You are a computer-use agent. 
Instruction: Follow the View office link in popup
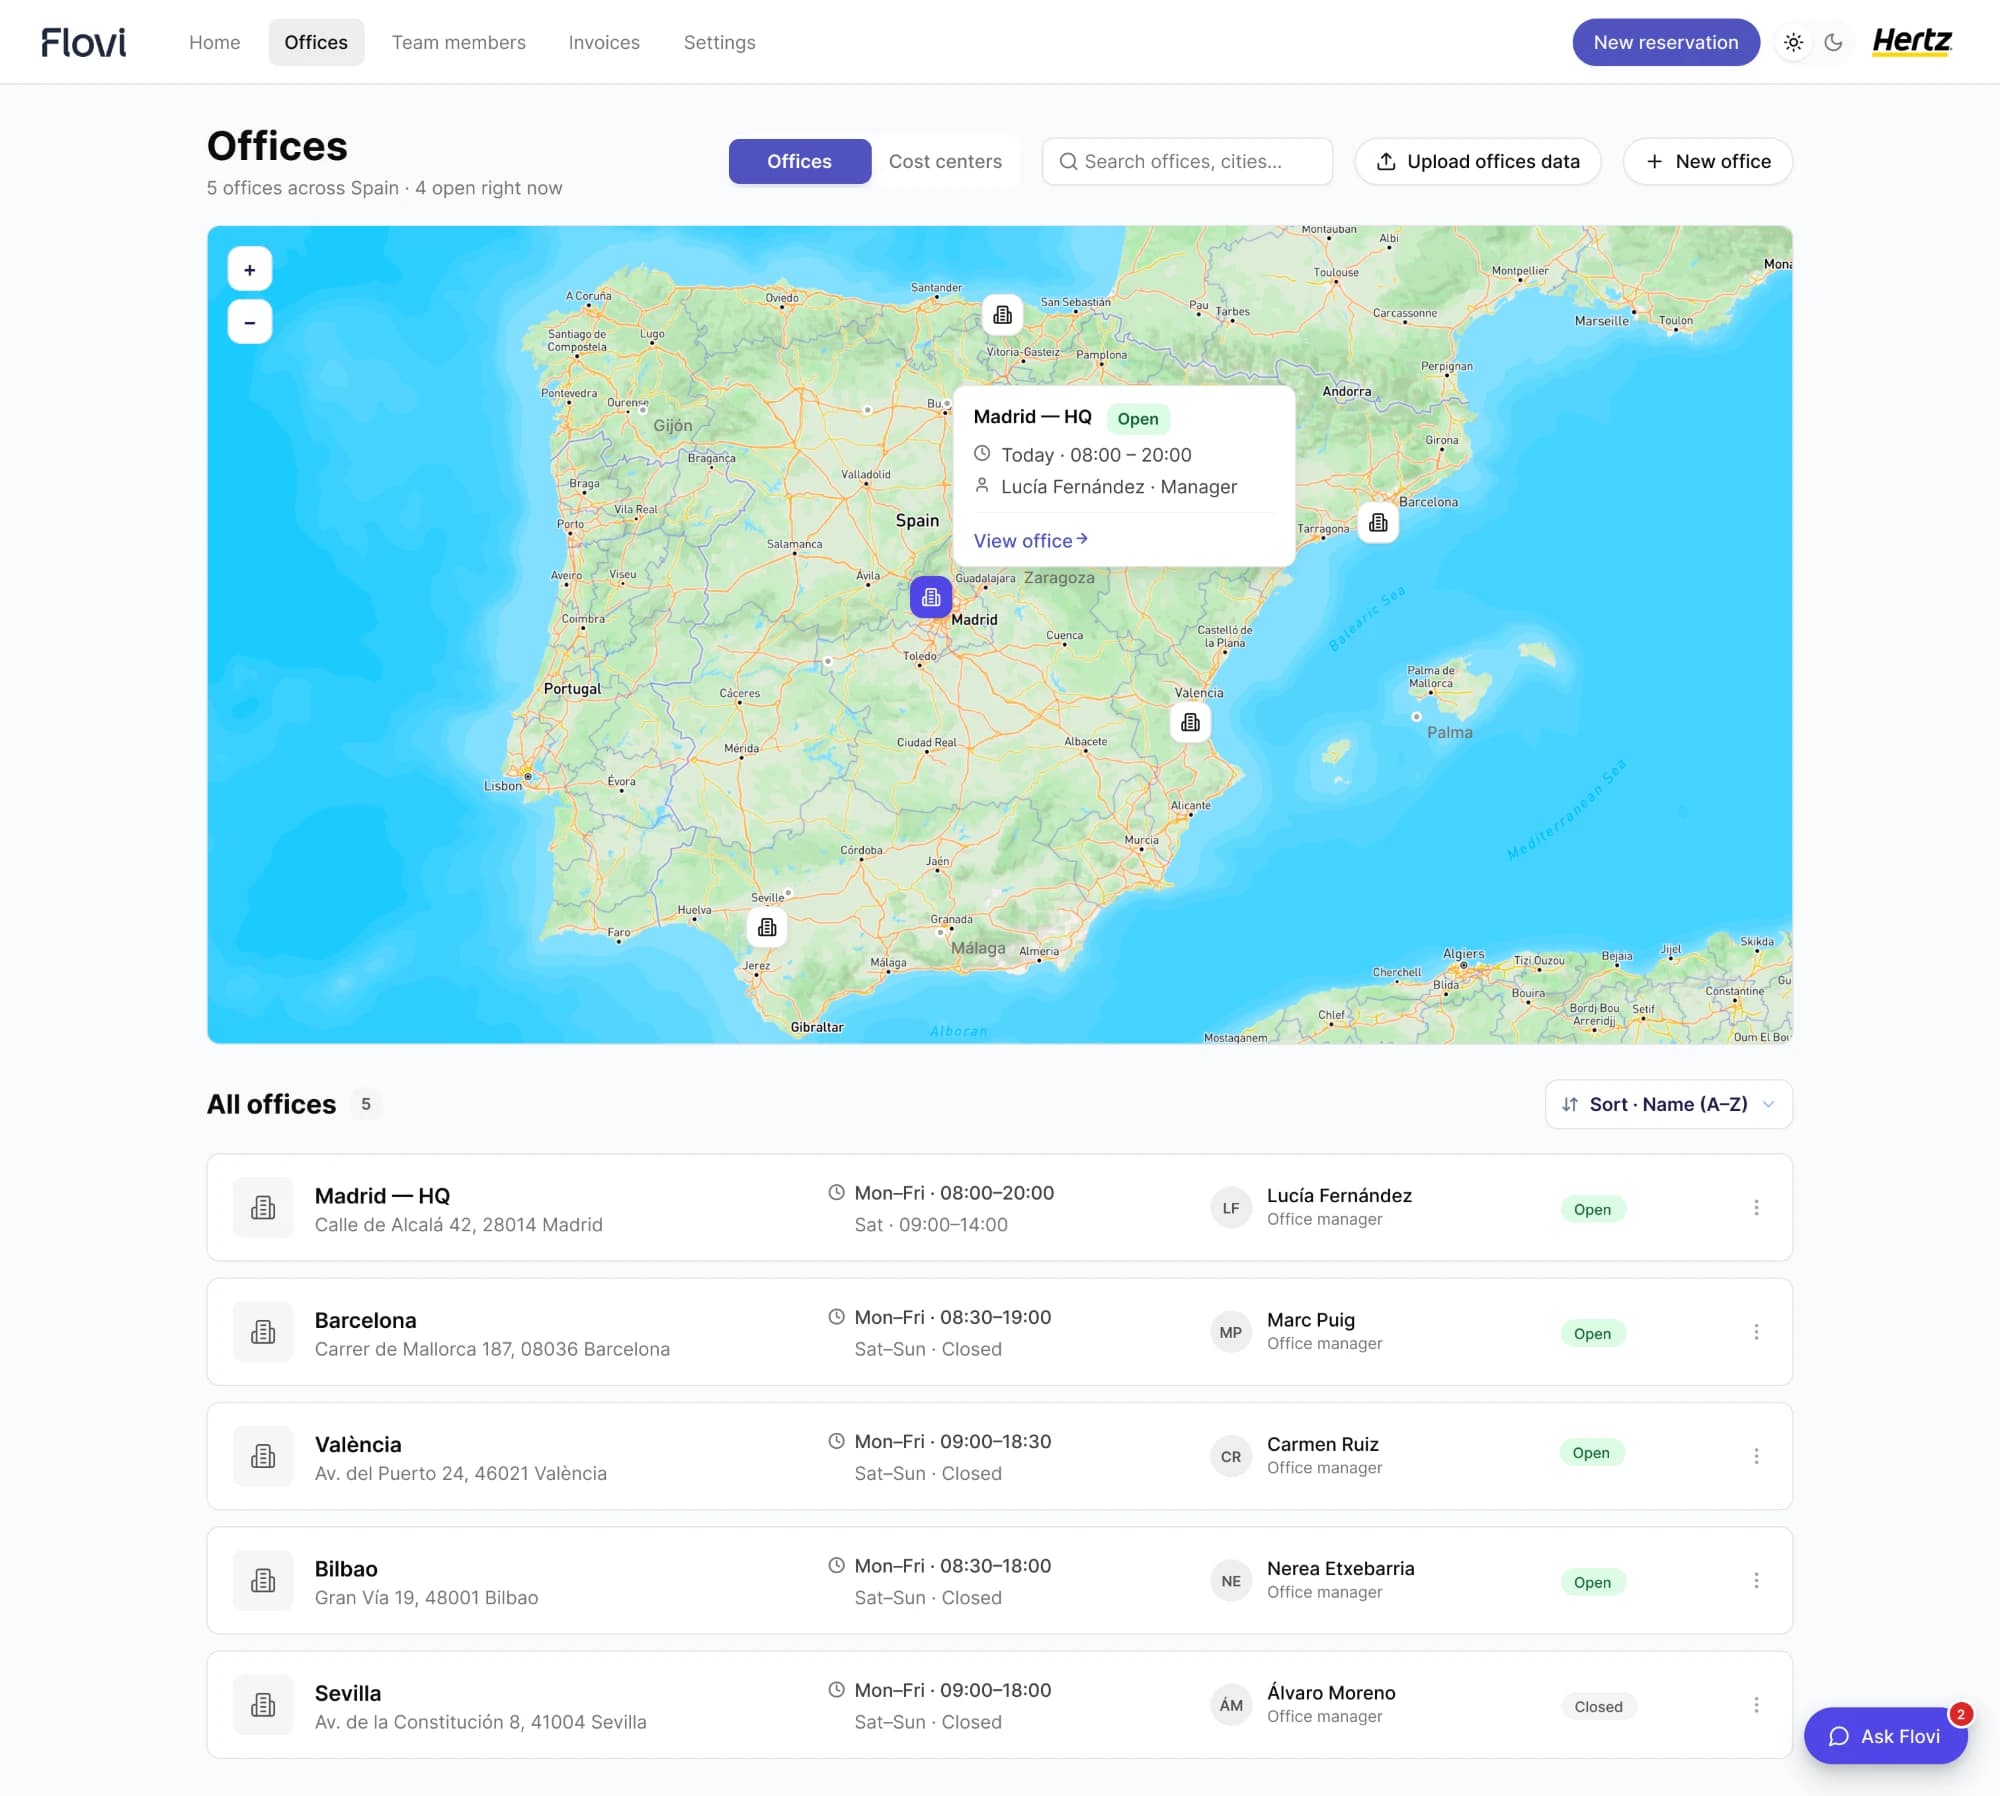(x=1031, y=540)
